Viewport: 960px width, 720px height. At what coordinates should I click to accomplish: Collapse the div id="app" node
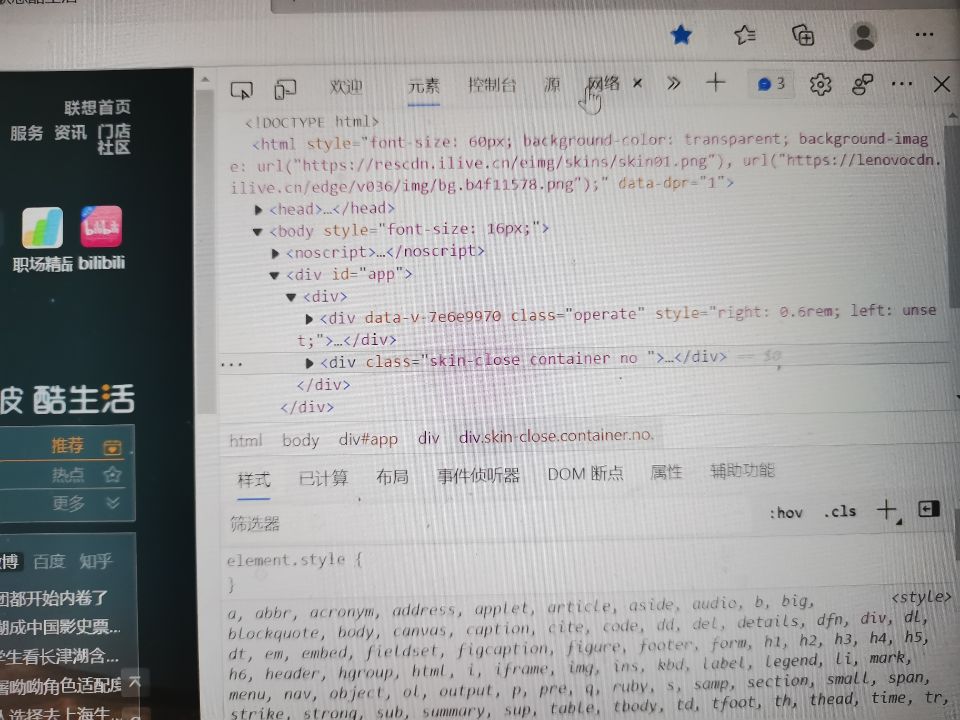tap(274, 276)
